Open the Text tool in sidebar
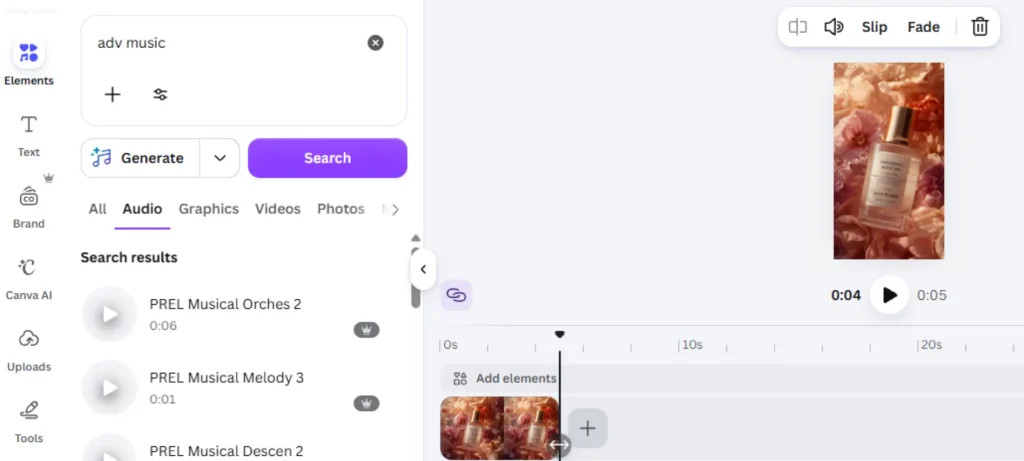Viewport: 1024px width, 461px height. click(x=29, y=125)
